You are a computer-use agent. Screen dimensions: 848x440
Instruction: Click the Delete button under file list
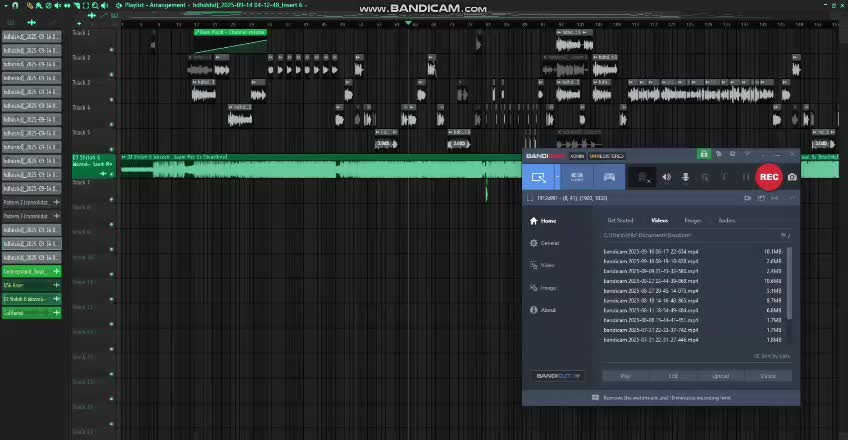click(x=768, y=376)
